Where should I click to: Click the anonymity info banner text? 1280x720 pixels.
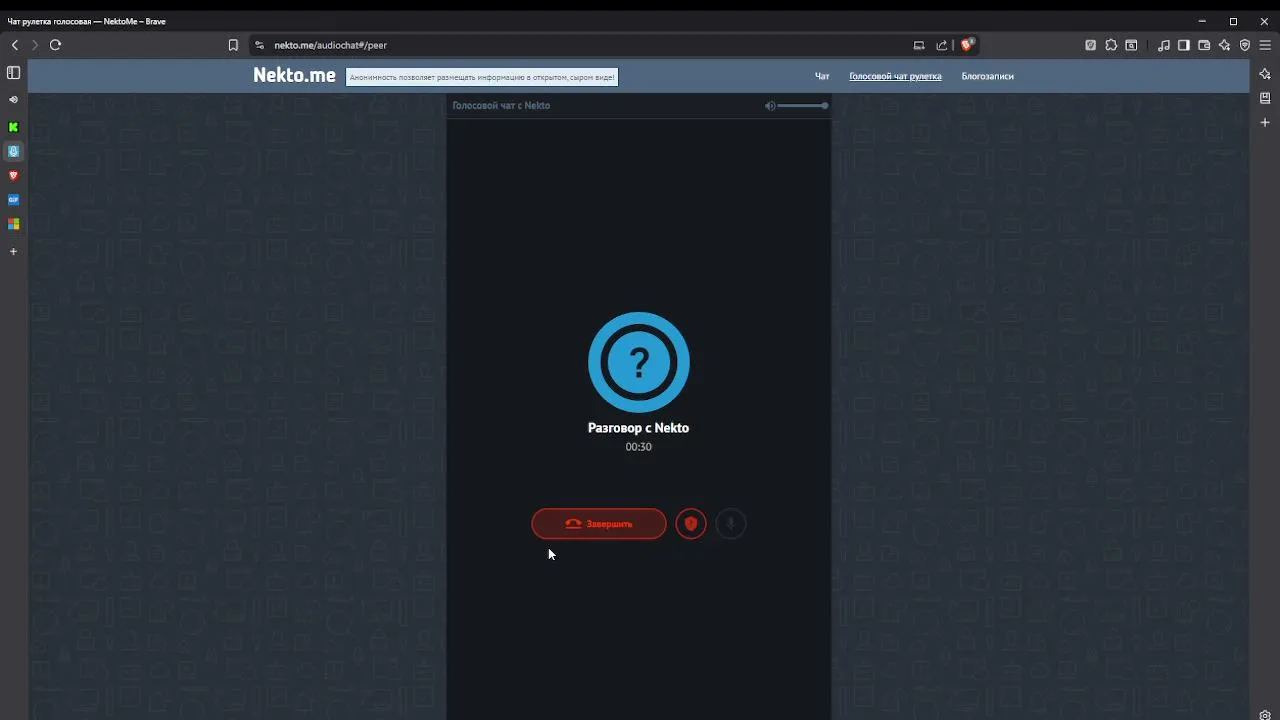pyautogui.click(x=482, y=77)
